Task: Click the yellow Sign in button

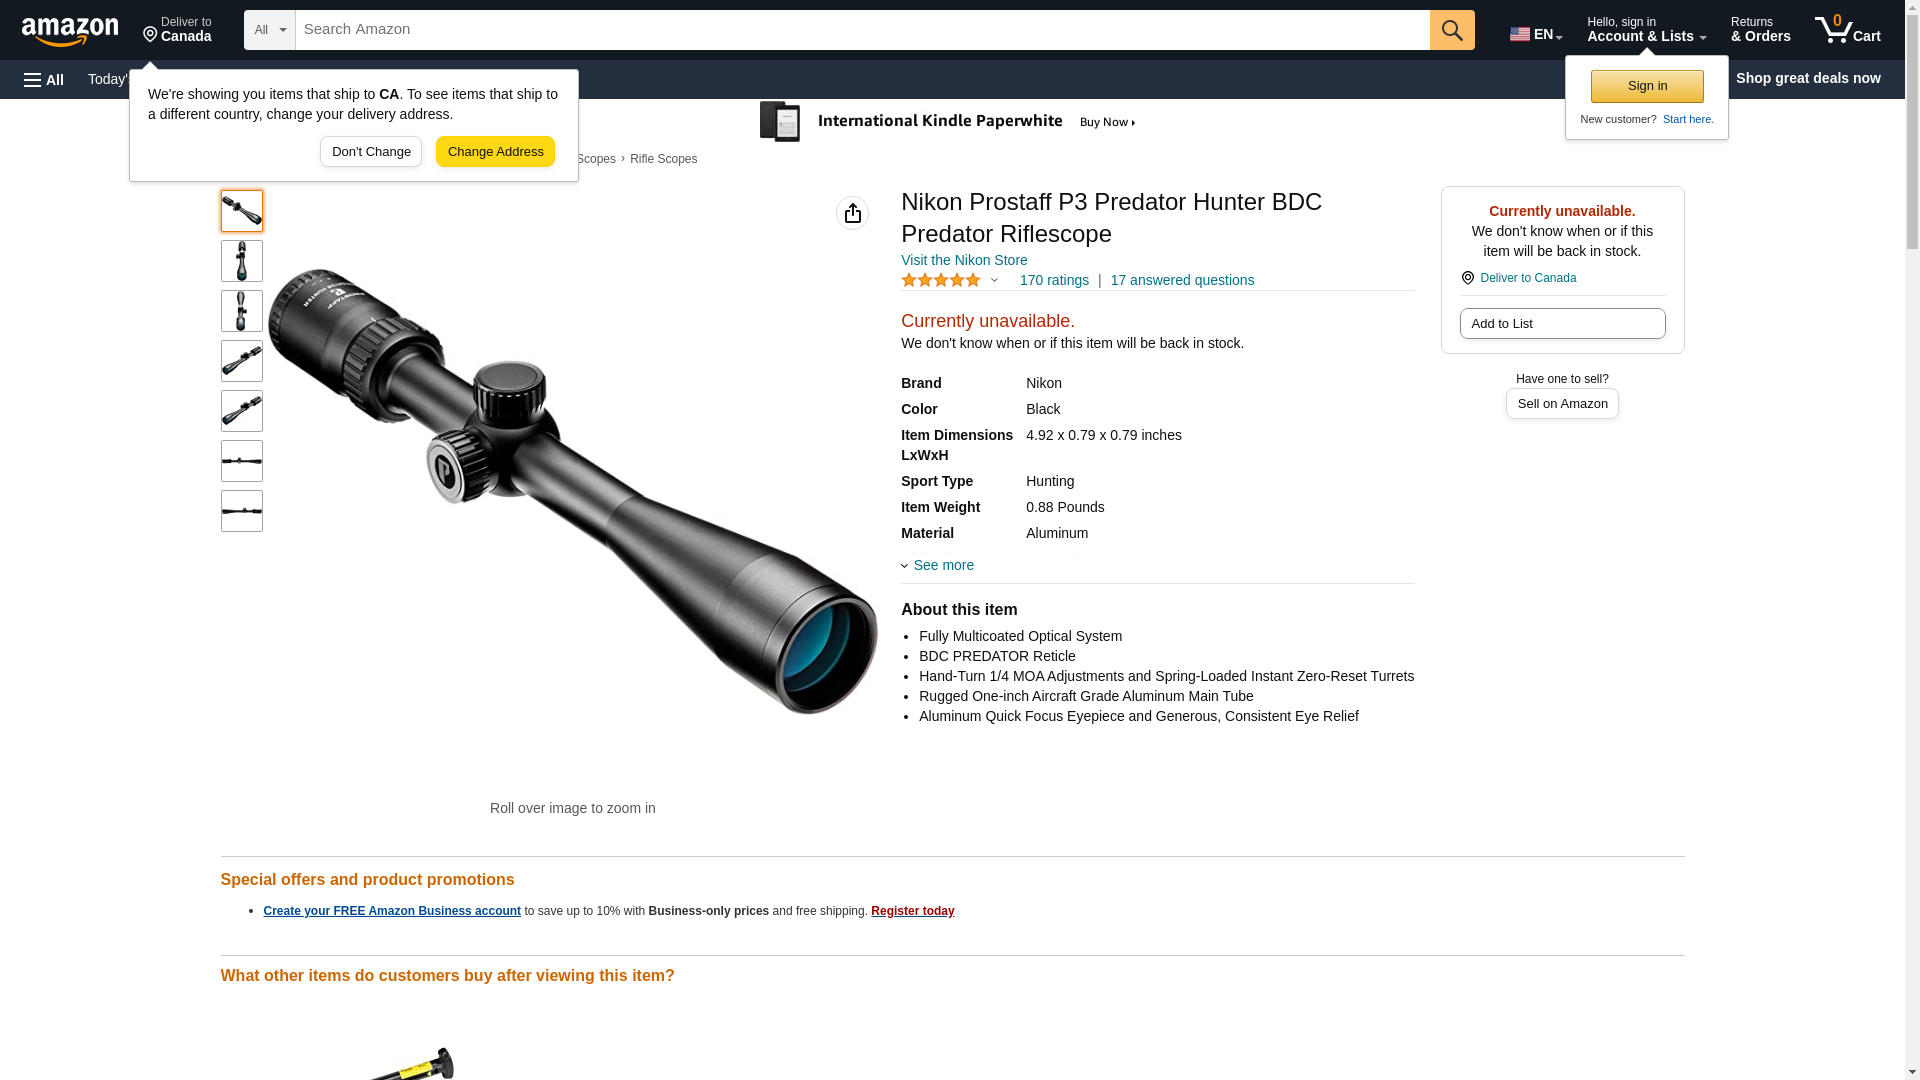Action: pyautogui.click(x=1646, y=86)
